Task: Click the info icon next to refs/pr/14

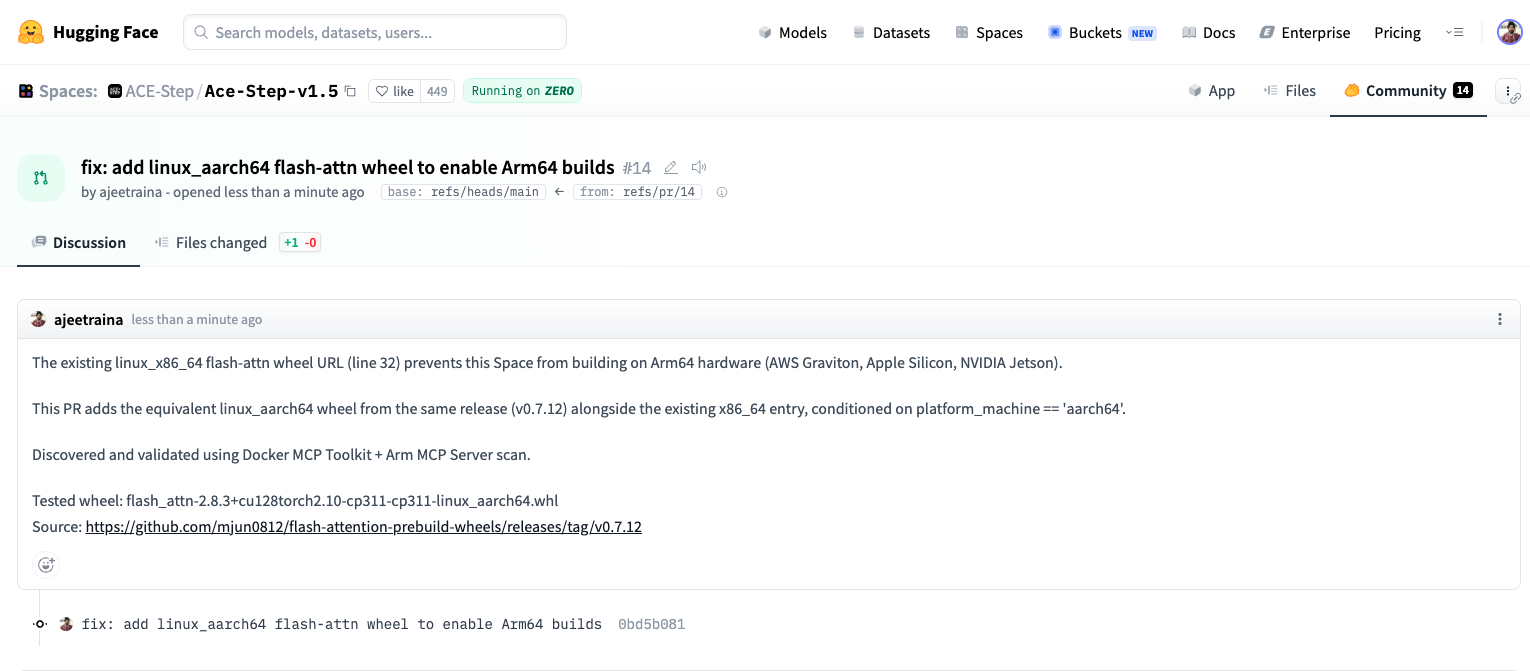Action: coord(721,191)
